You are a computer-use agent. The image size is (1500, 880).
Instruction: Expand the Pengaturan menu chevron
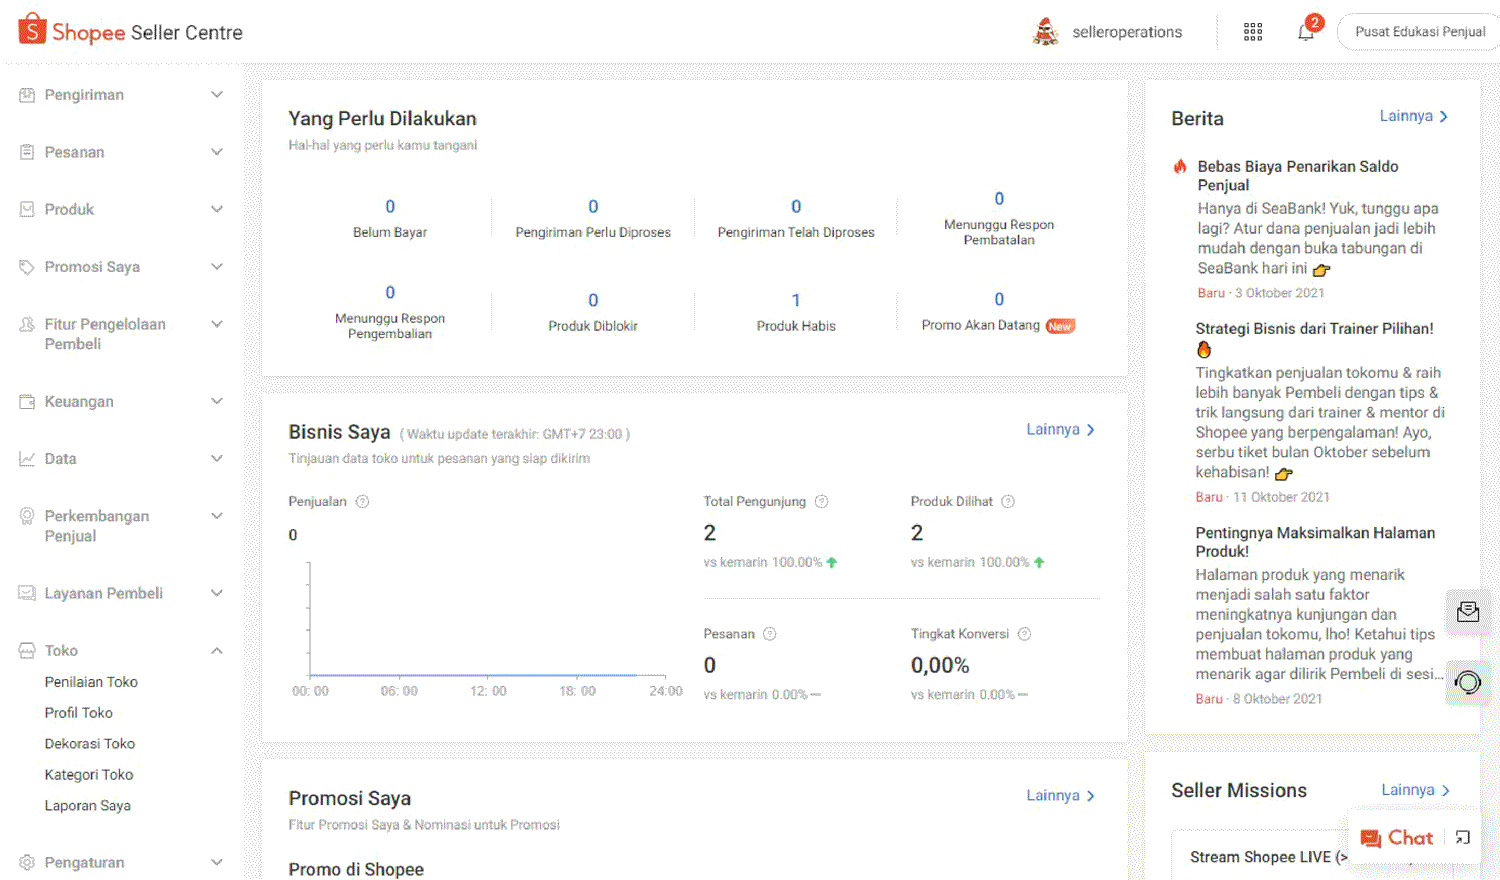pyautogui.click(x=217, y=863)
